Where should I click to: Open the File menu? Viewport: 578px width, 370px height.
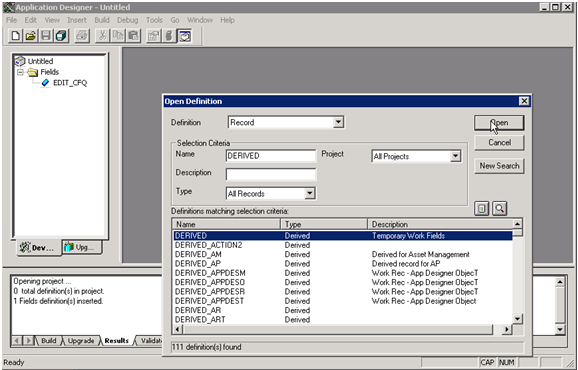pos(11,20)
